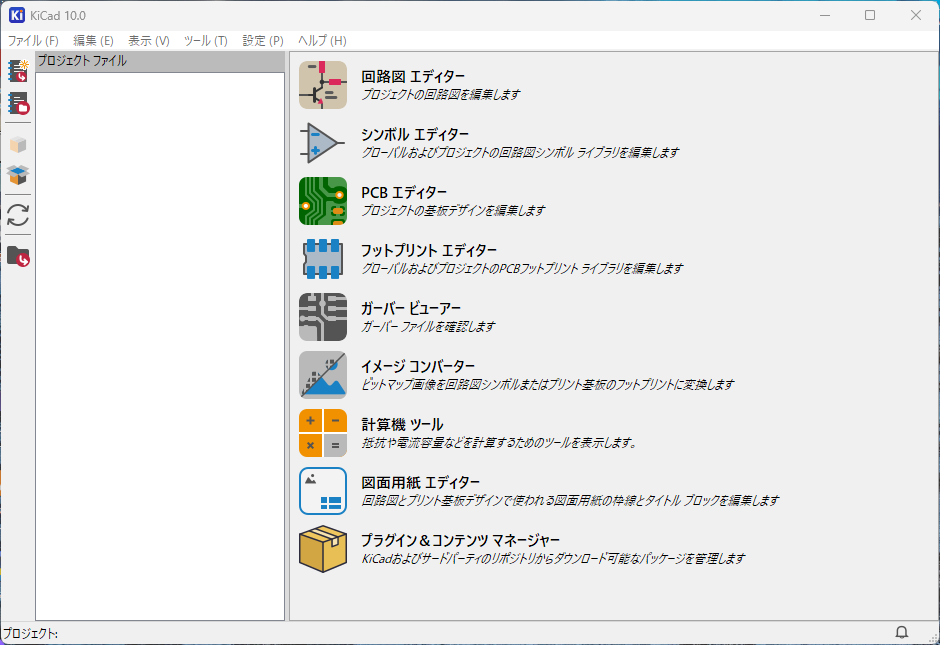The image size is (940, 645).
Task: Click the notifications bell in status bar
Action: [901, 632]
